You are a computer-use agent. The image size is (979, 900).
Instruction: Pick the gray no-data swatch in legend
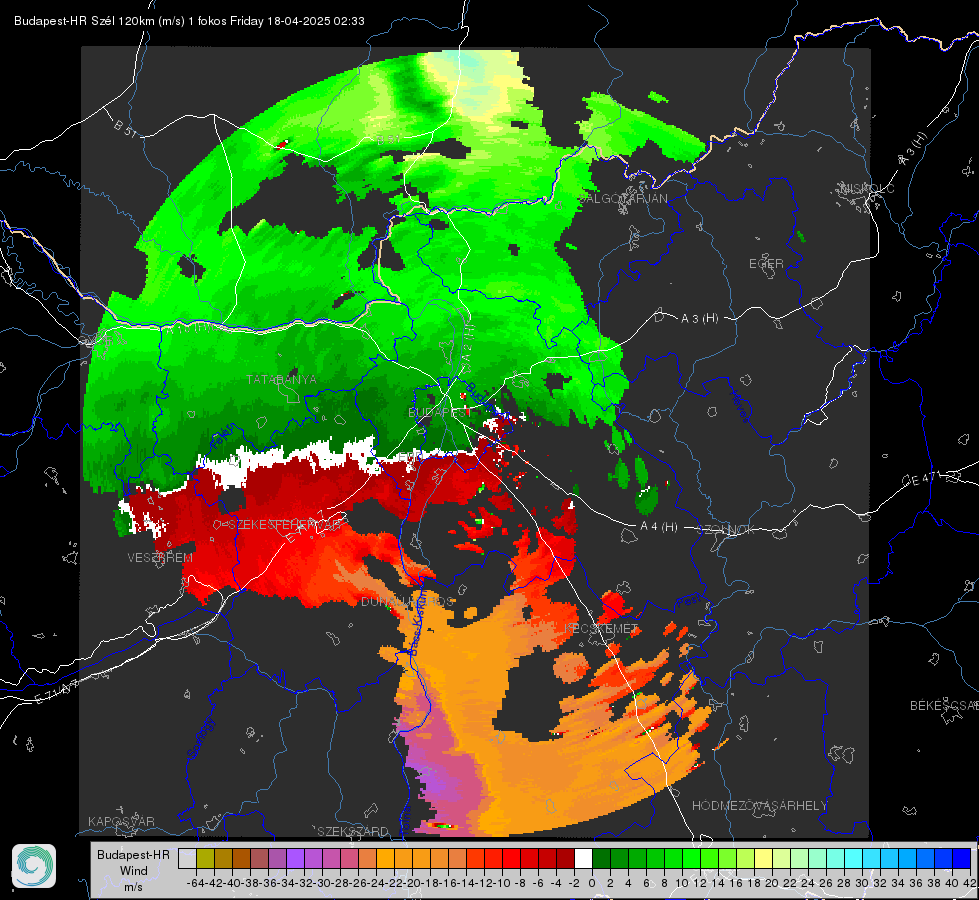point(187,859)
